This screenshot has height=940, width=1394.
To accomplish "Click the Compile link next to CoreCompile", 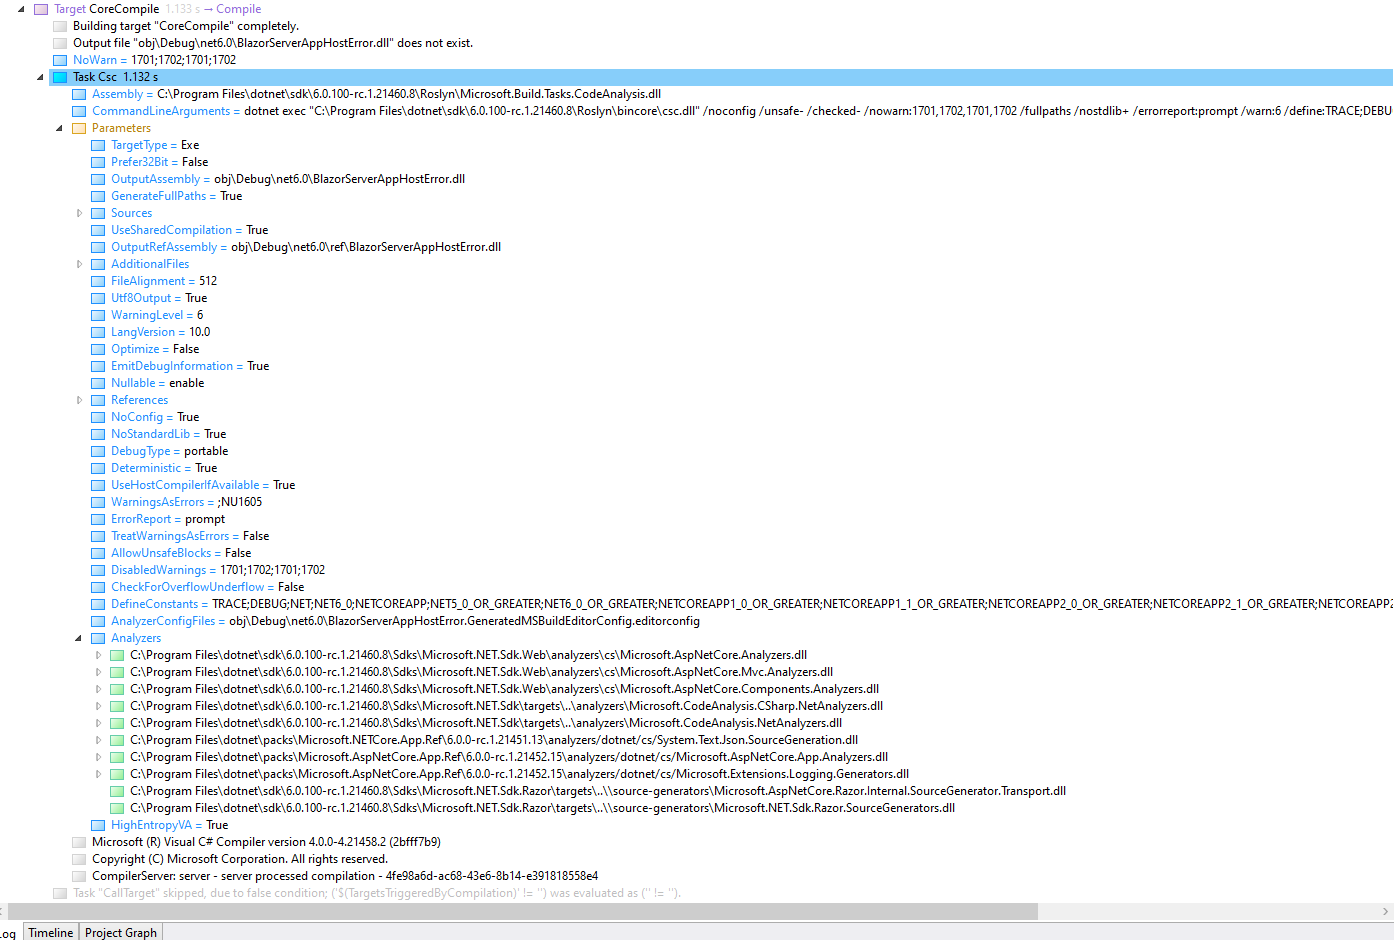I will [x=239, y=8].
